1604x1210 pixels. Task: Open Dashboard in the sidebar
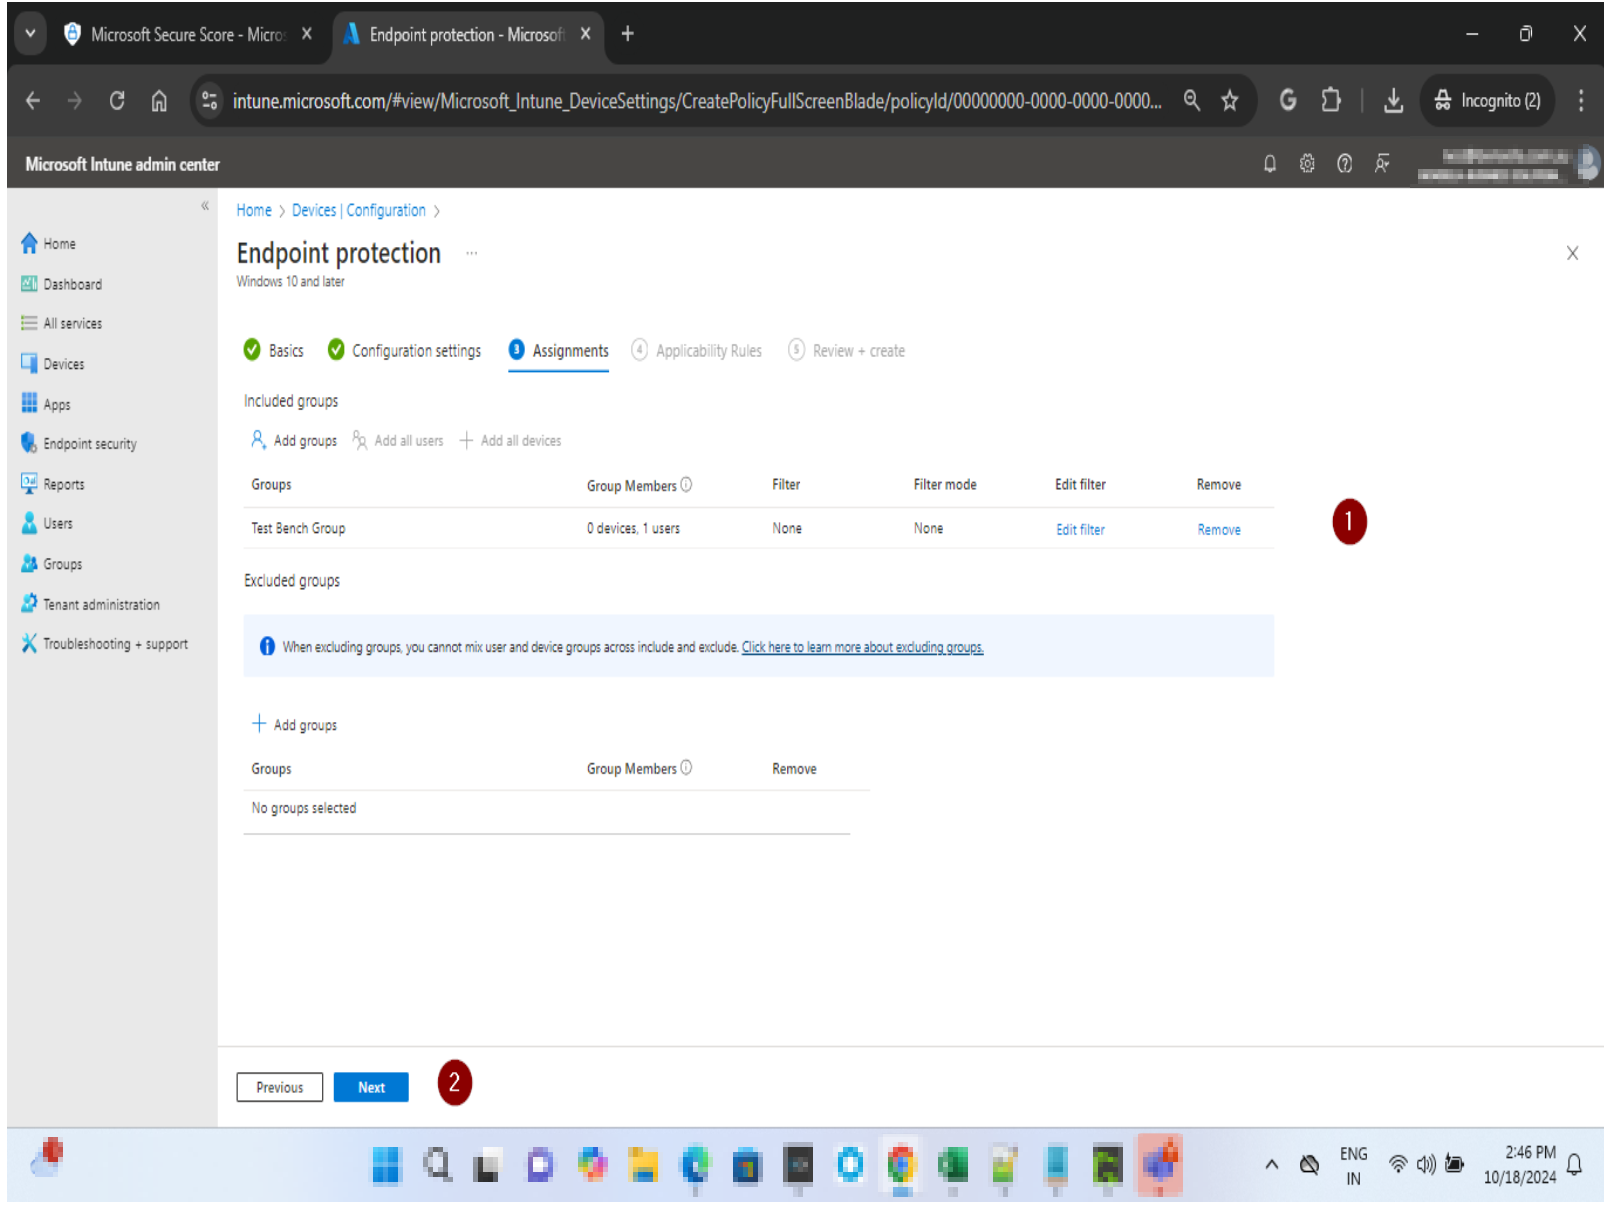[x=61, y=284]
